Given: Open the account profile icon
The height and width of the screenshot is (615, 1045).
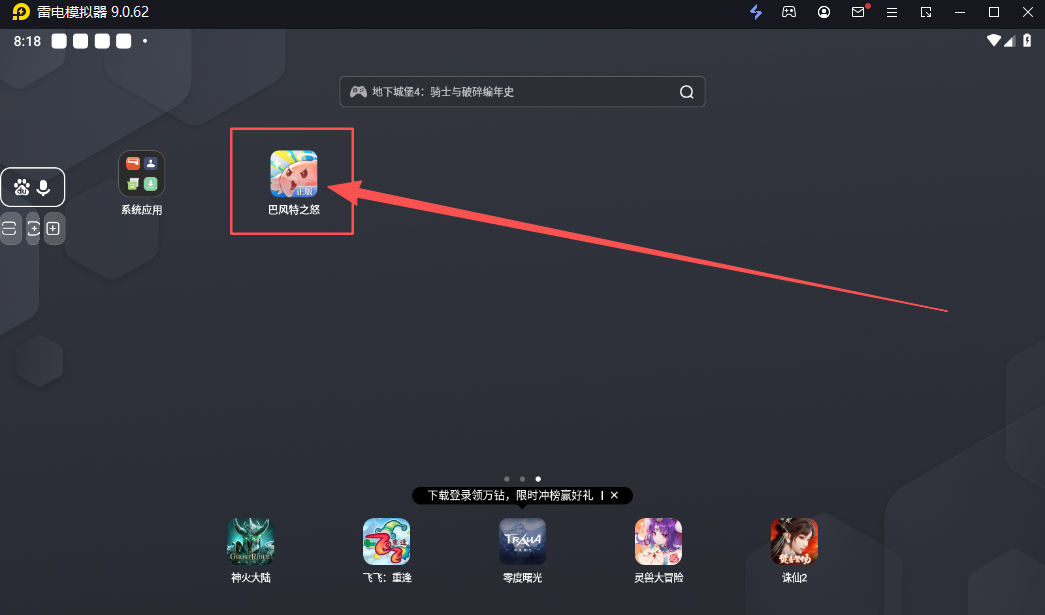Looking at the screenshot, I should [x=824, y=12].
